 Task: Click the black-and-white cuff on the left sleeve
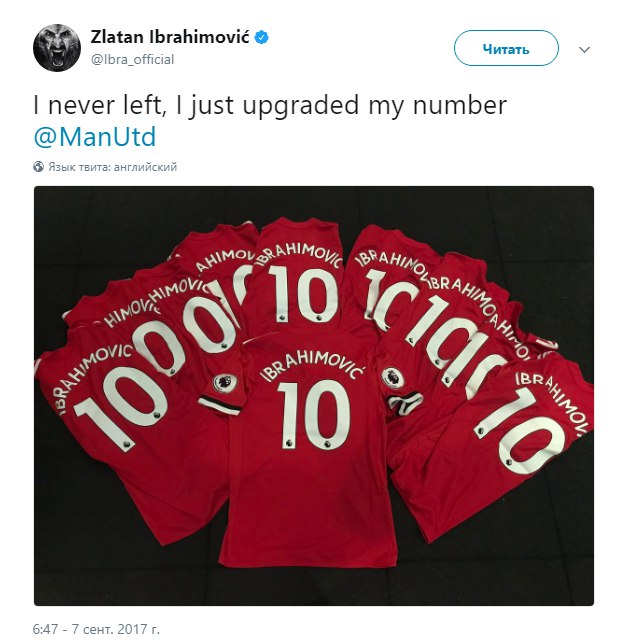click(x=219, y=404)
